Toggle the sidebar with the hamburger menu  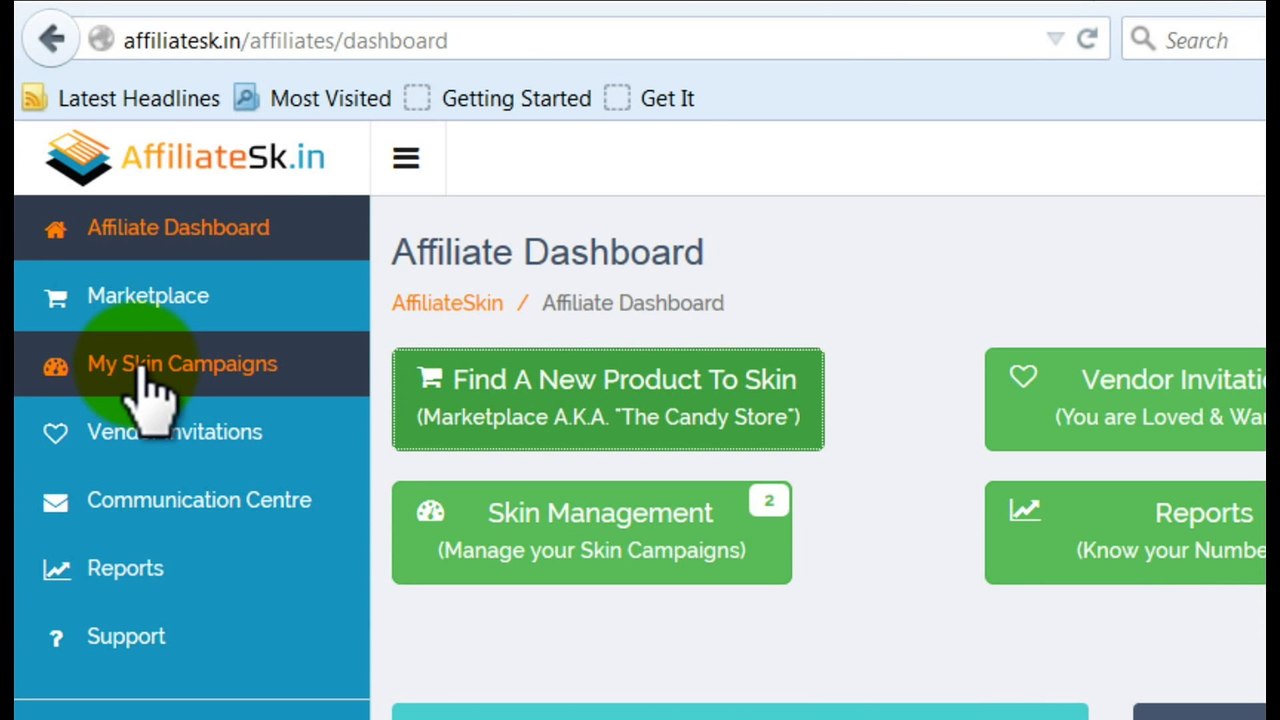pyautogui.click(x=406, y=158)
